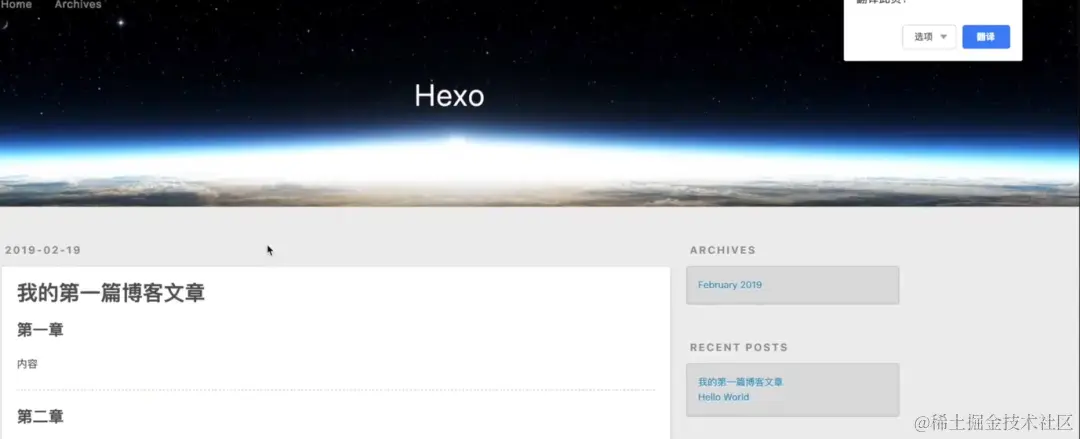The height and width of the screenshot is (439, 1080).
Task: Open the Home navigation link
Action: click(x=16, y=4)
